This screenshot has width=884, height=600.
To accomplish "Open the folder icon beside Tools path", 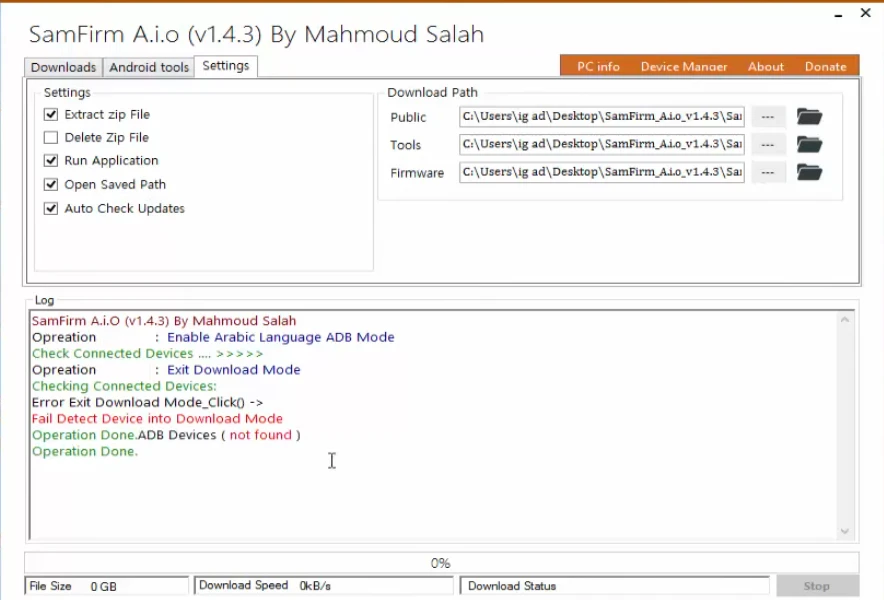I will (808, 144).
